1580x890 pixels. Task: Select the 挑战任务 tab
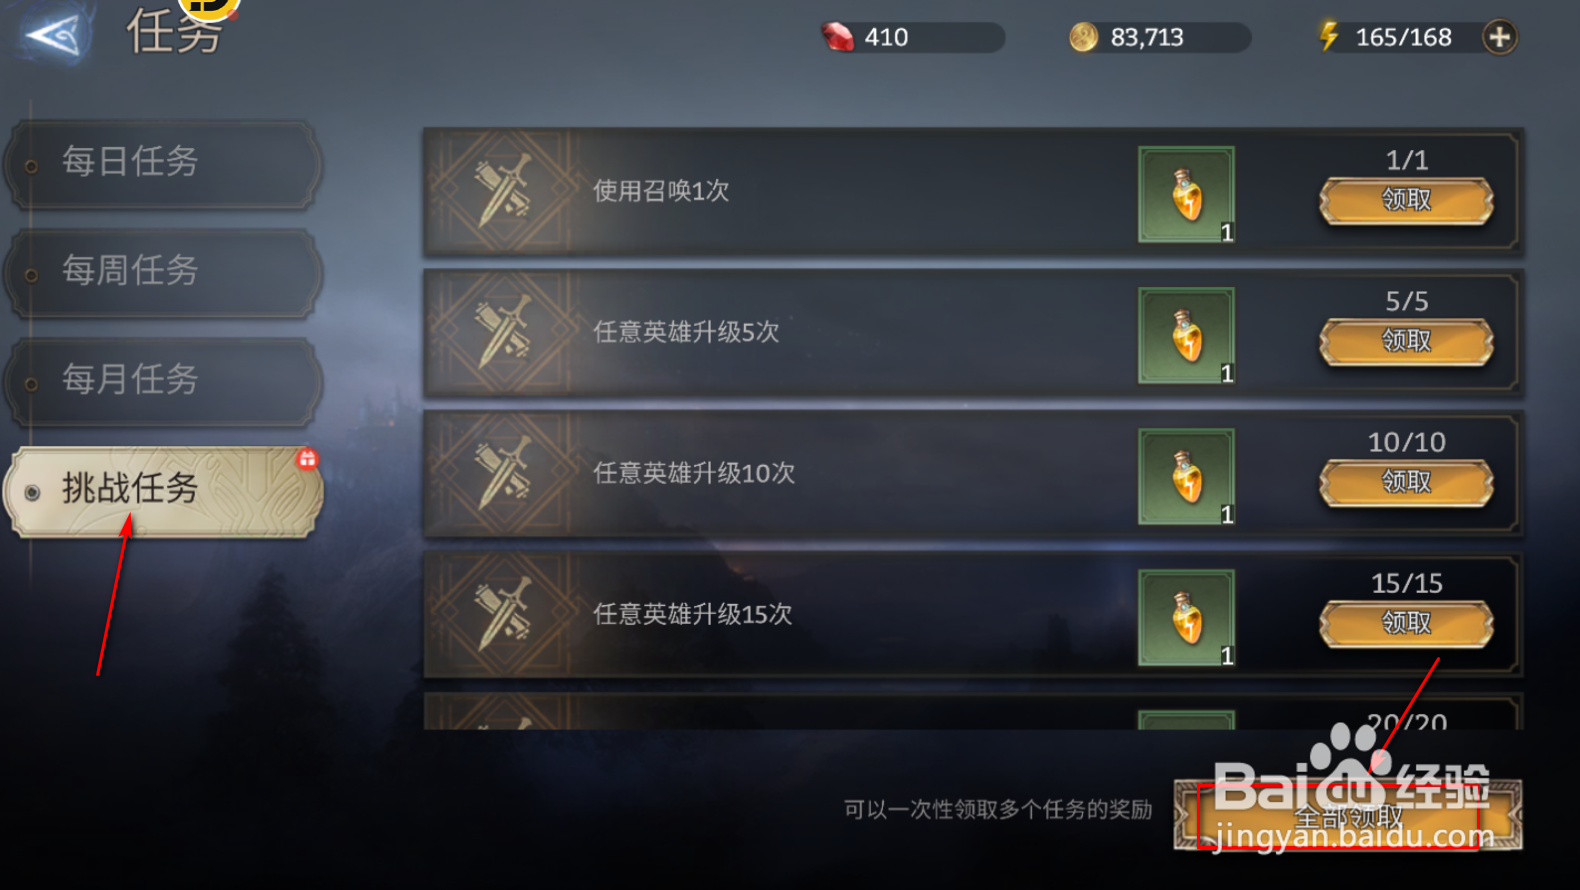163,489
